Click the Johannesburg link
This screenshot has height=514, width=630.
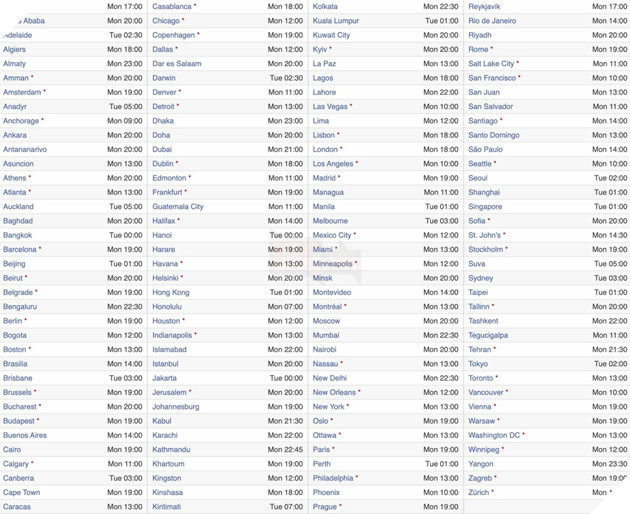175,407
